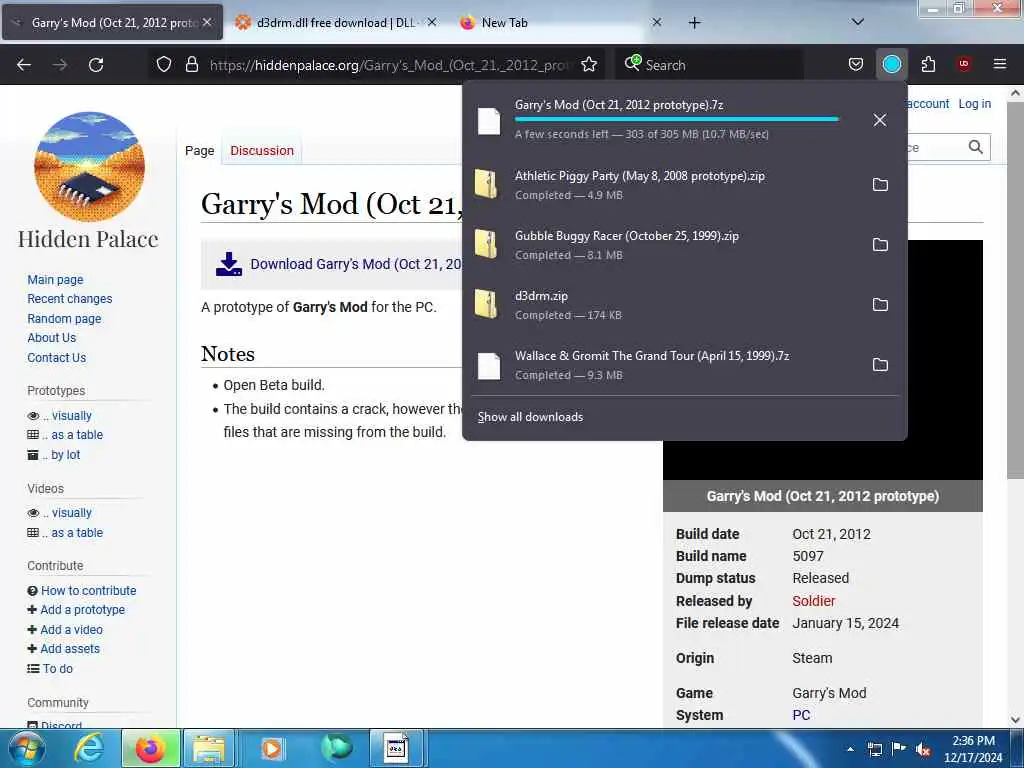Click the Download Garry's Mod link
Viewport: 1024px width, 768px height.
pyautogui.click(x=356, y=264)
